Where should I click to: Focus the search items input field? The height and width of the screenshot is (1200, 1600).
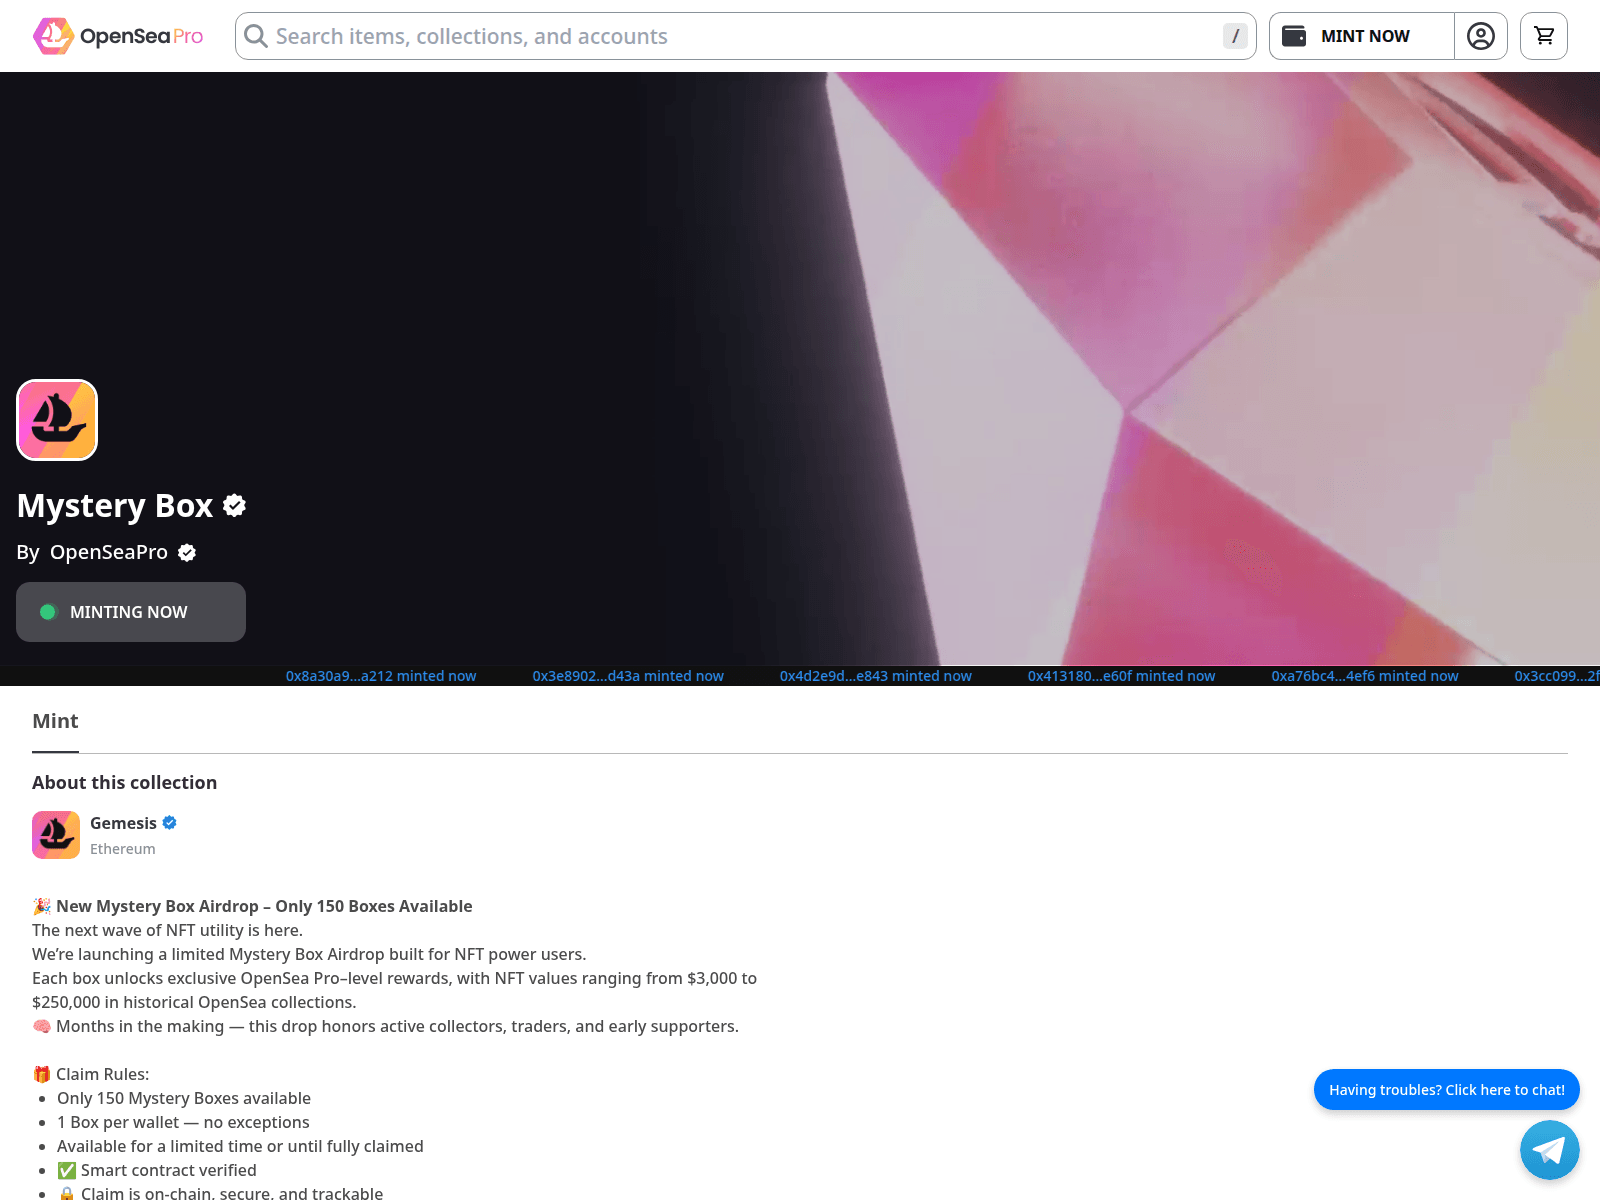(745, 36)
